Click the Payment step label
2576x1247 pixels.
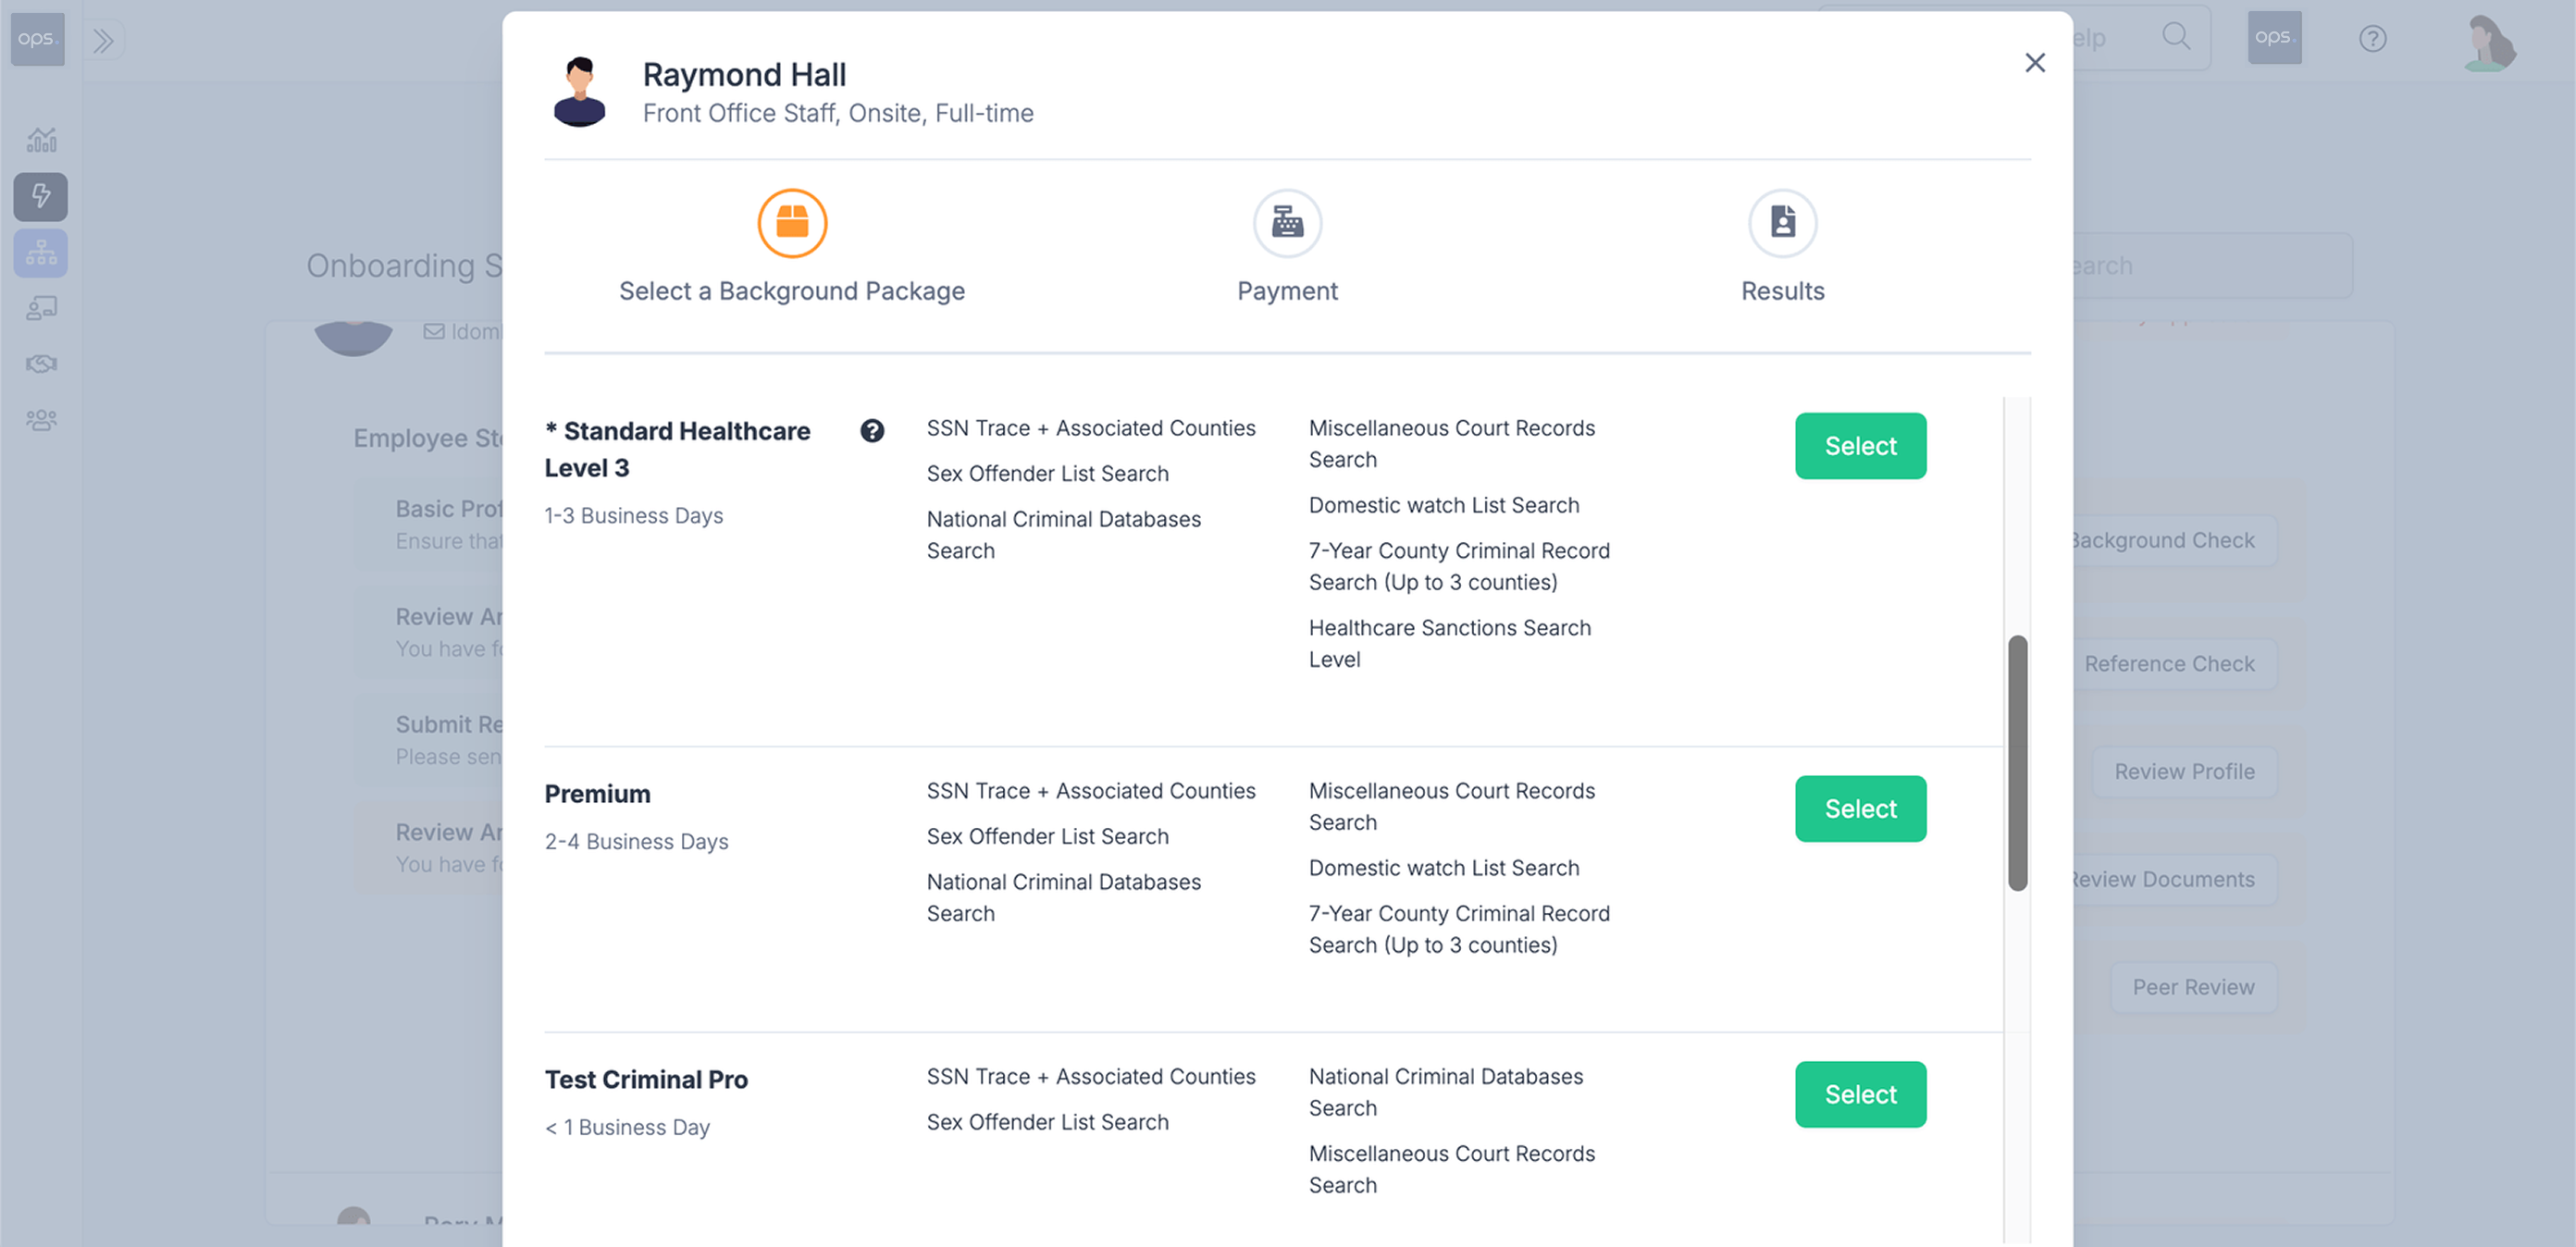pos(1287,291)
